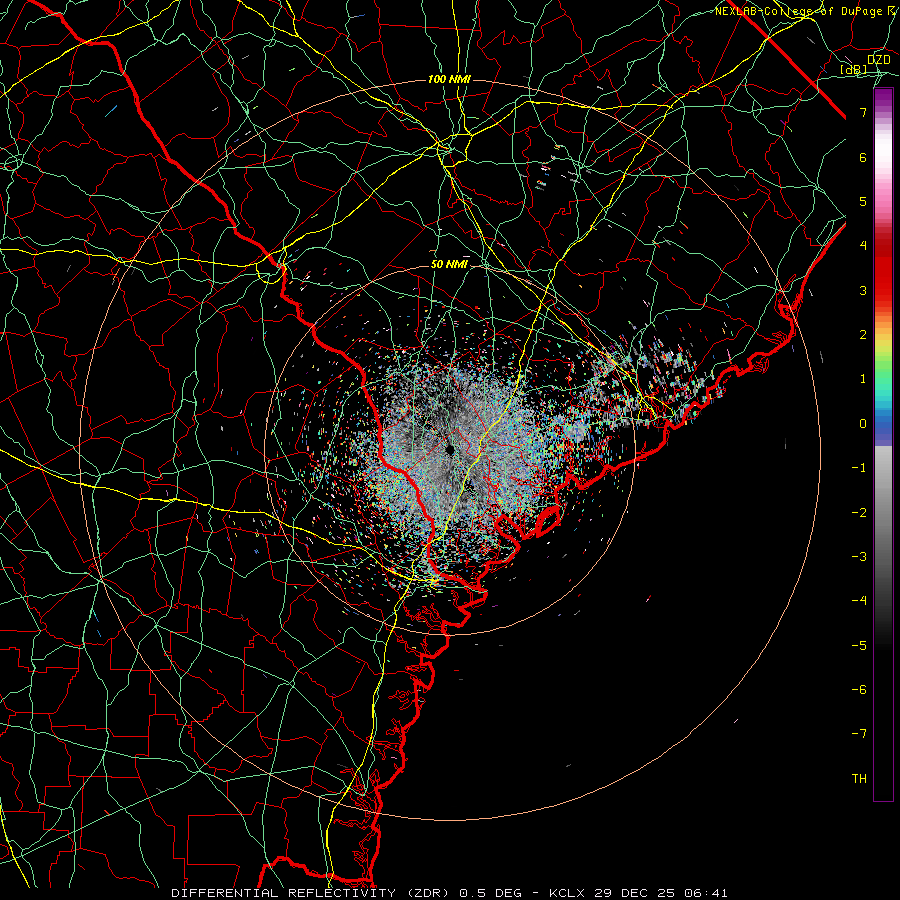Click the legend value "-6"
The height and width of the screenshot is (900, 900).
(x=859, y=690)
